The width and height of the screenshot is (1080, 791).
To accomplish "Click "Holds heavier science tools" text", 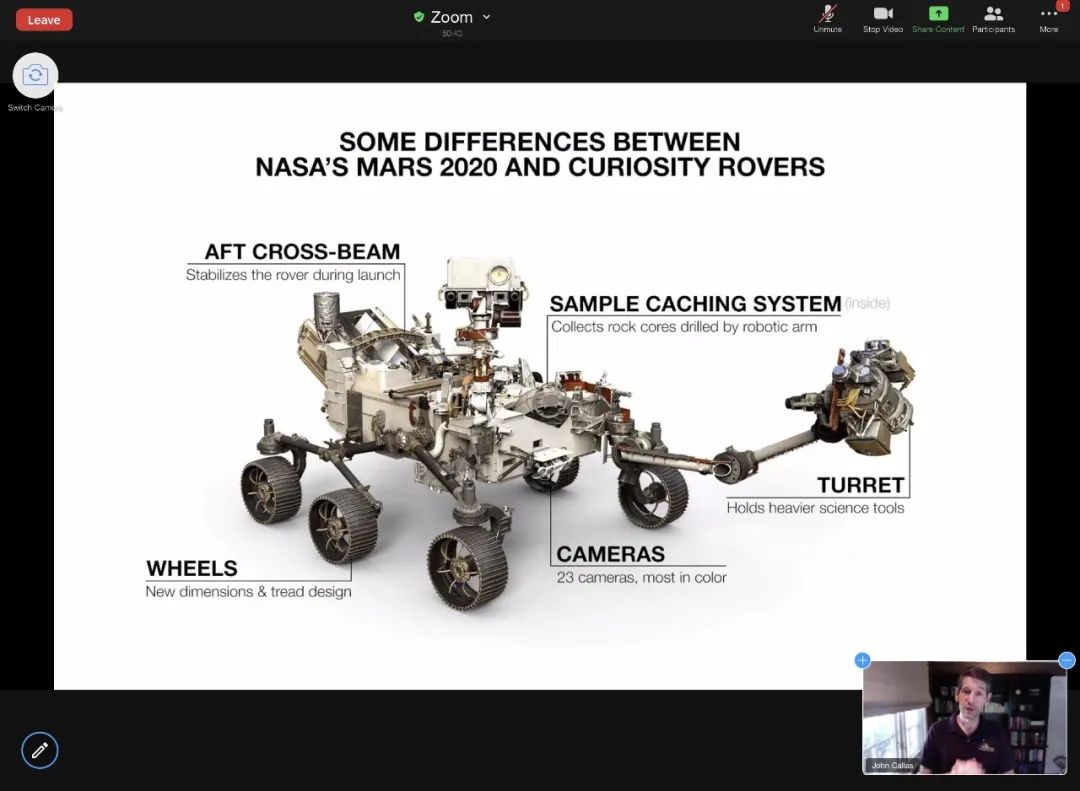I will [x=815, y=508].
